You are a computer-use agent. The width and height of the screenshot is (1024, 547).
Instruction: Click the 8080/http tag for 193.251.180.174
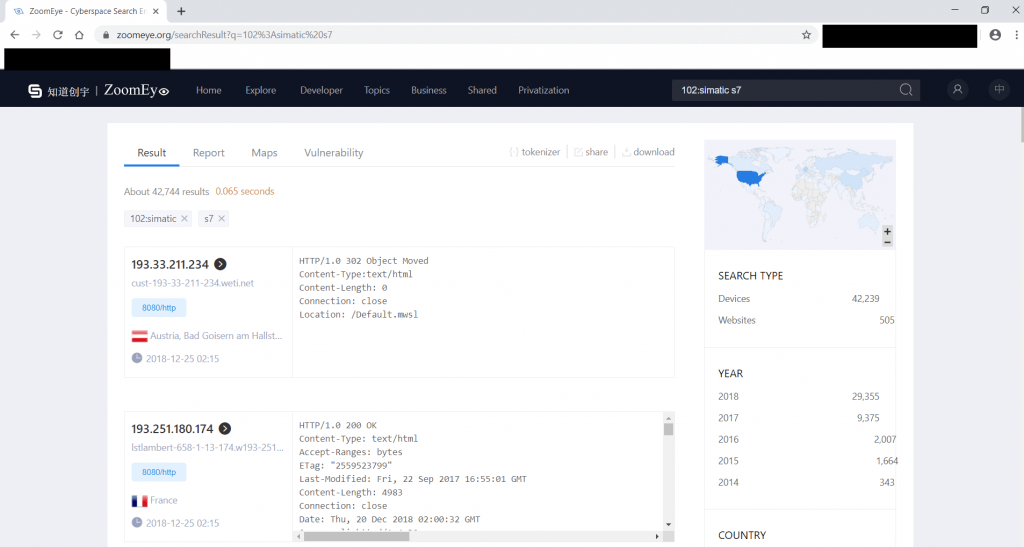pyautogui.click(x=159, y=472)
